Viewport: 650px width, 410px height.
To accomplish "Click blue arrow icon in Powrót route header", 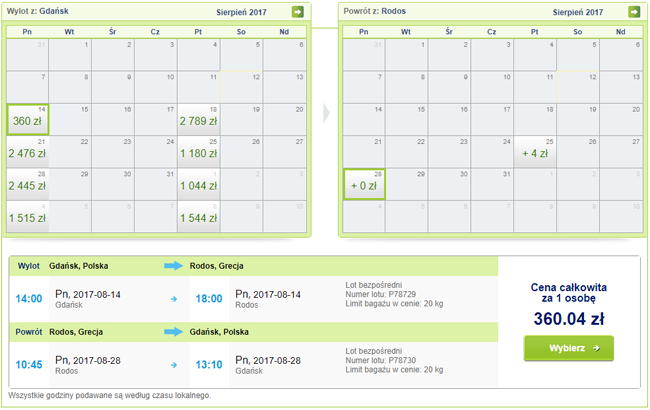I will coord(174,331).
